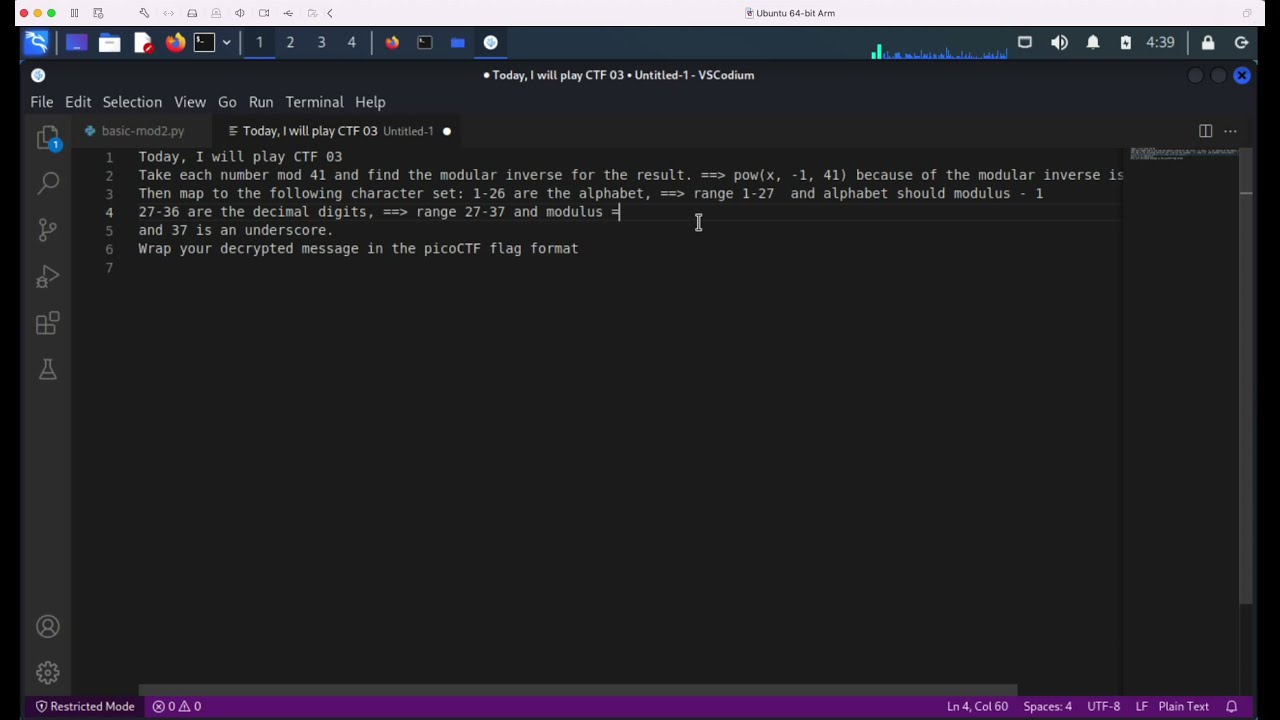Screen dimensions: 1280x720
Task: Pause the VM with pause icon
Action: (74, 13)
